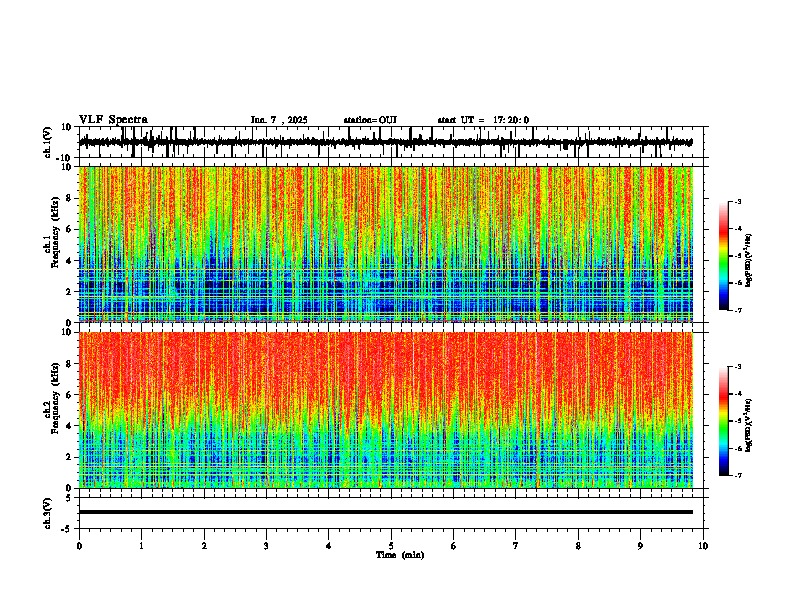Click time axis tick label "8"
The image size is (792, 612).
pyautogui.click(x=578, y=546)
